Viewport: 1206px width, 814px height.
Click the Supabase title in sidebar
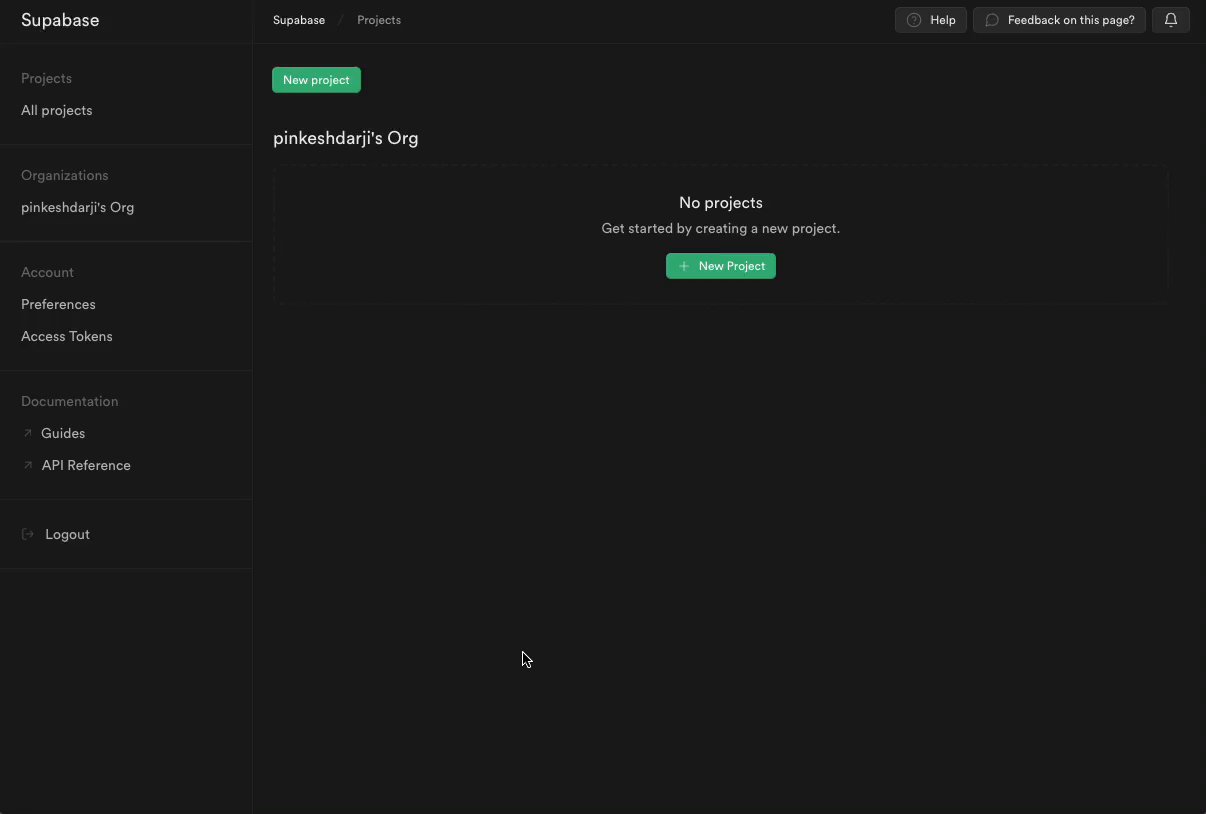click(60, 20)
